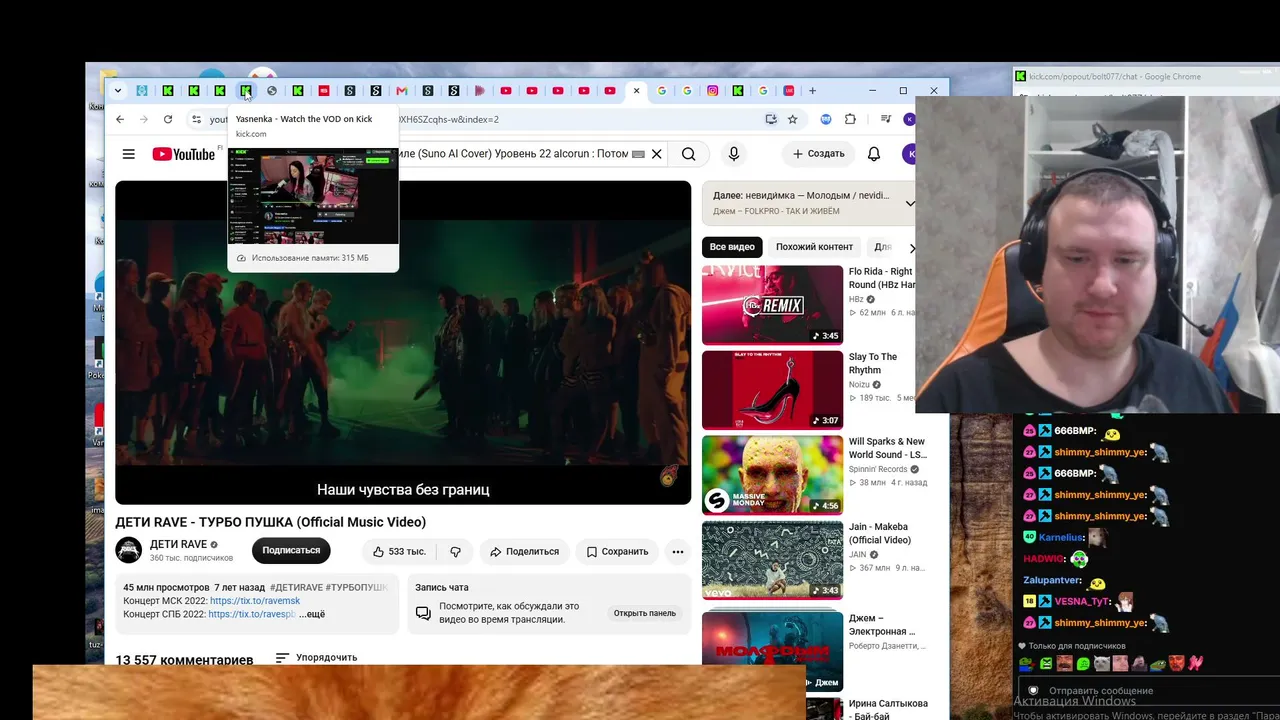This screenshot has height=720, width=1280.
Task: Select the Все видео filter chip
Action: pyautogui.click(x=732, y=247)
